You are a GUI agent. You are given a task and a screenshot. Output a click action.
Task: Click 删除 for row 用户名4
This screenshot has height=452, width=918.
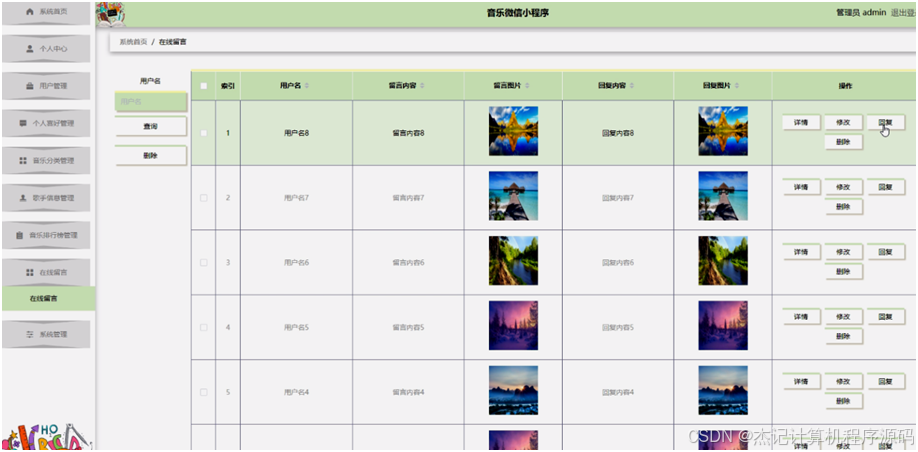(843, 401)
